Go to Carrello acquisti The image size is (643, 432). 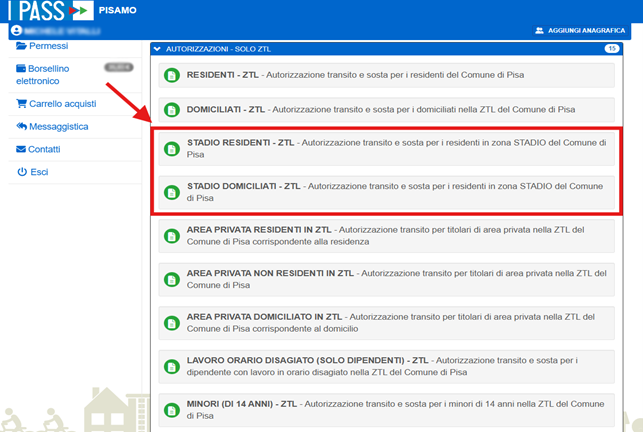58,103
